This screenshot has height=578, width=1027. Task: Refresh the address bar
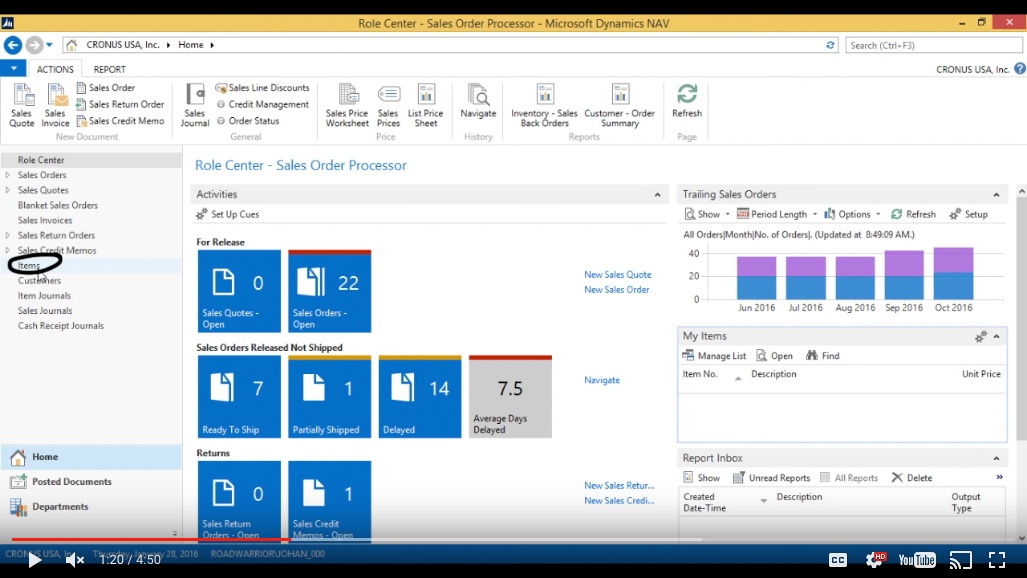click(x=830, y=45)
